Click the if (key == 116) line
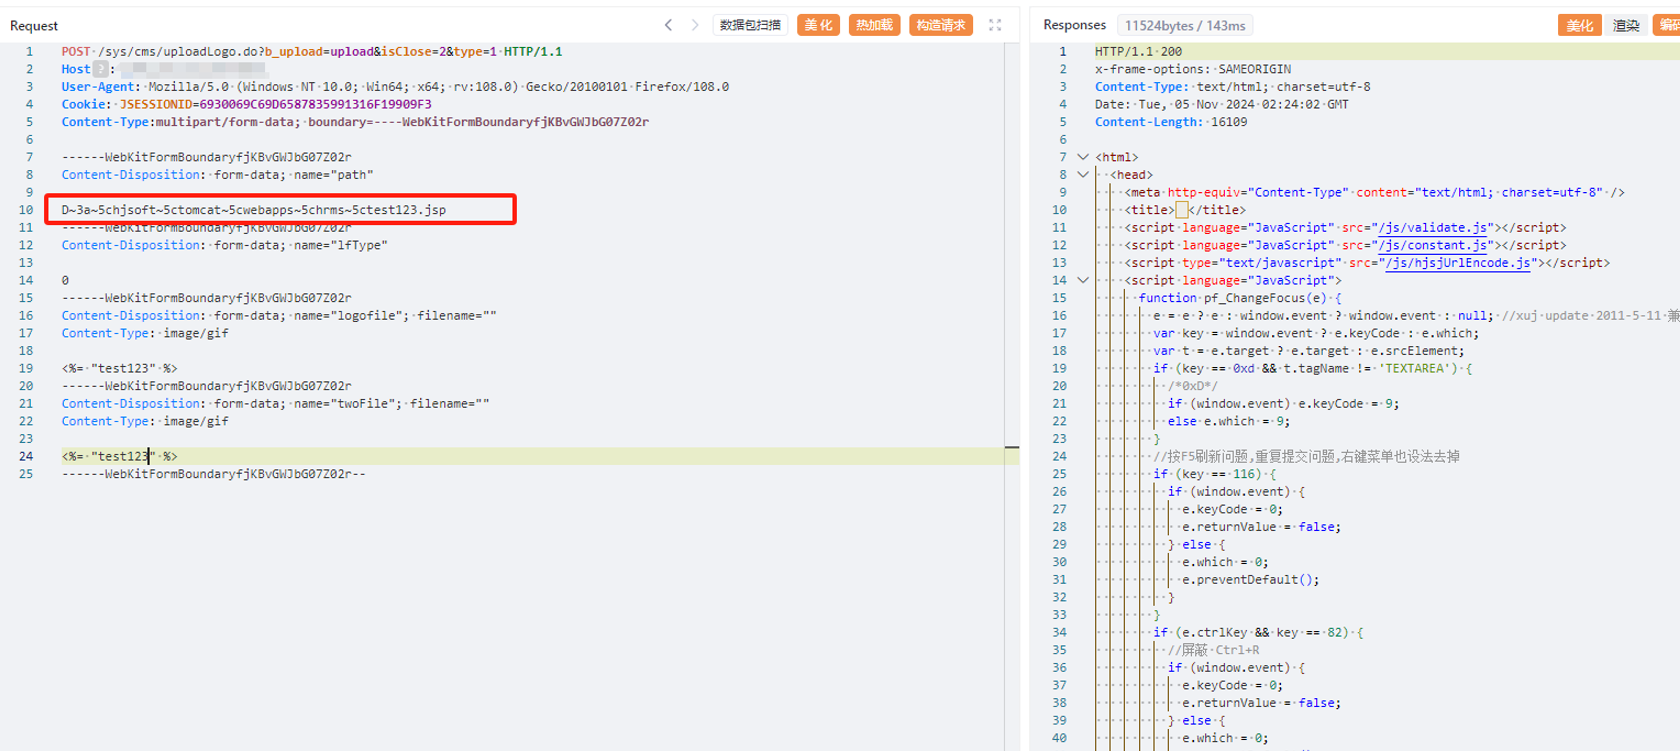Viewport: 1680px width, 751px height. [x=1214, y=474]
